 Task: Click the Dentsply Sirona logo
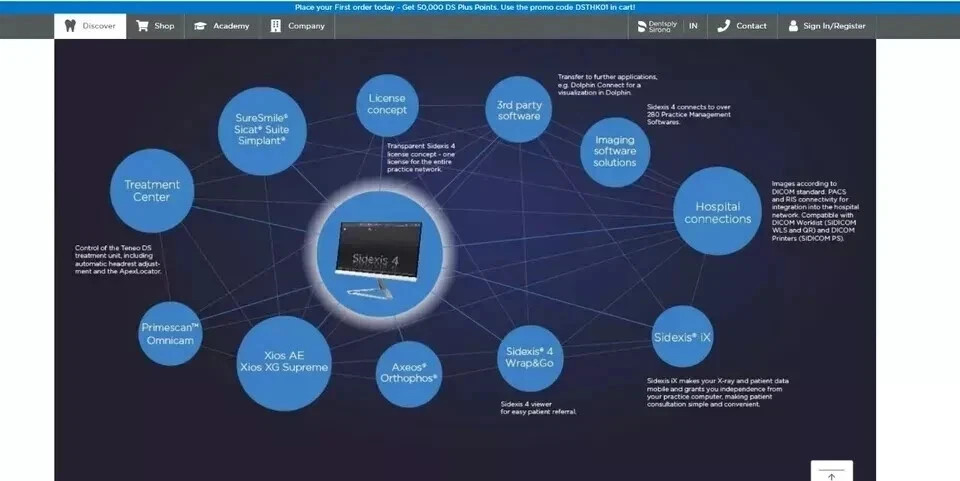657,26
